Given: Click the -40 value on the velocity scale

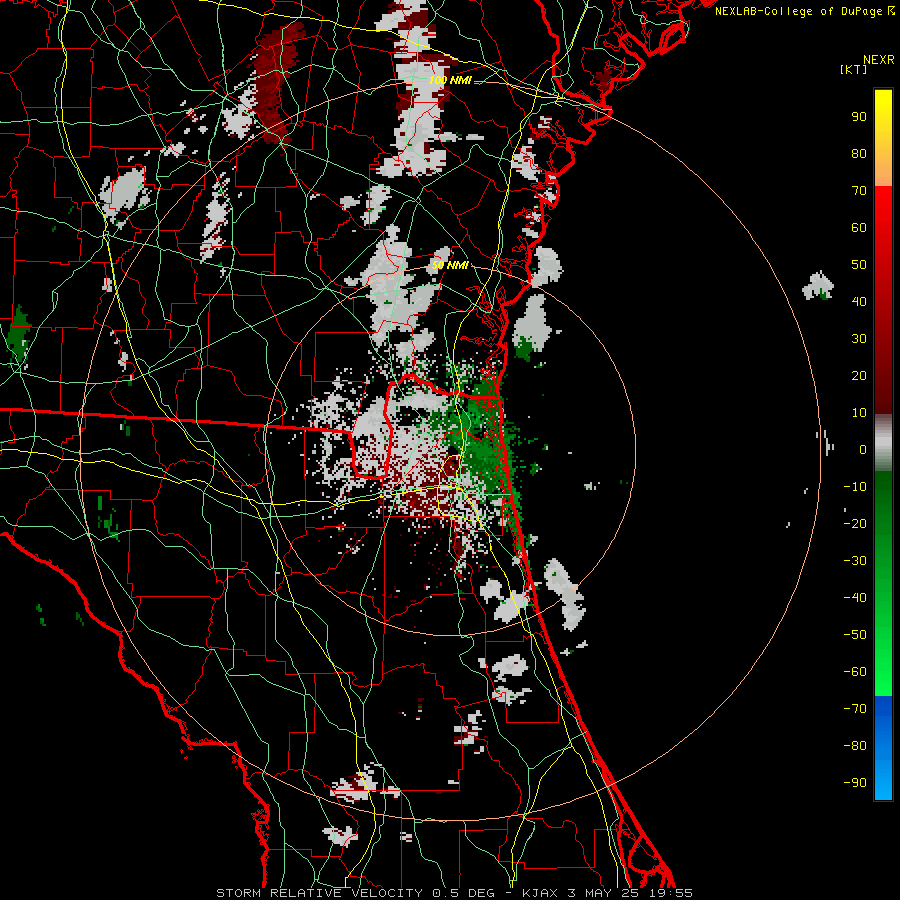Looking at the screenshot, I should click(x=855, y=598).
